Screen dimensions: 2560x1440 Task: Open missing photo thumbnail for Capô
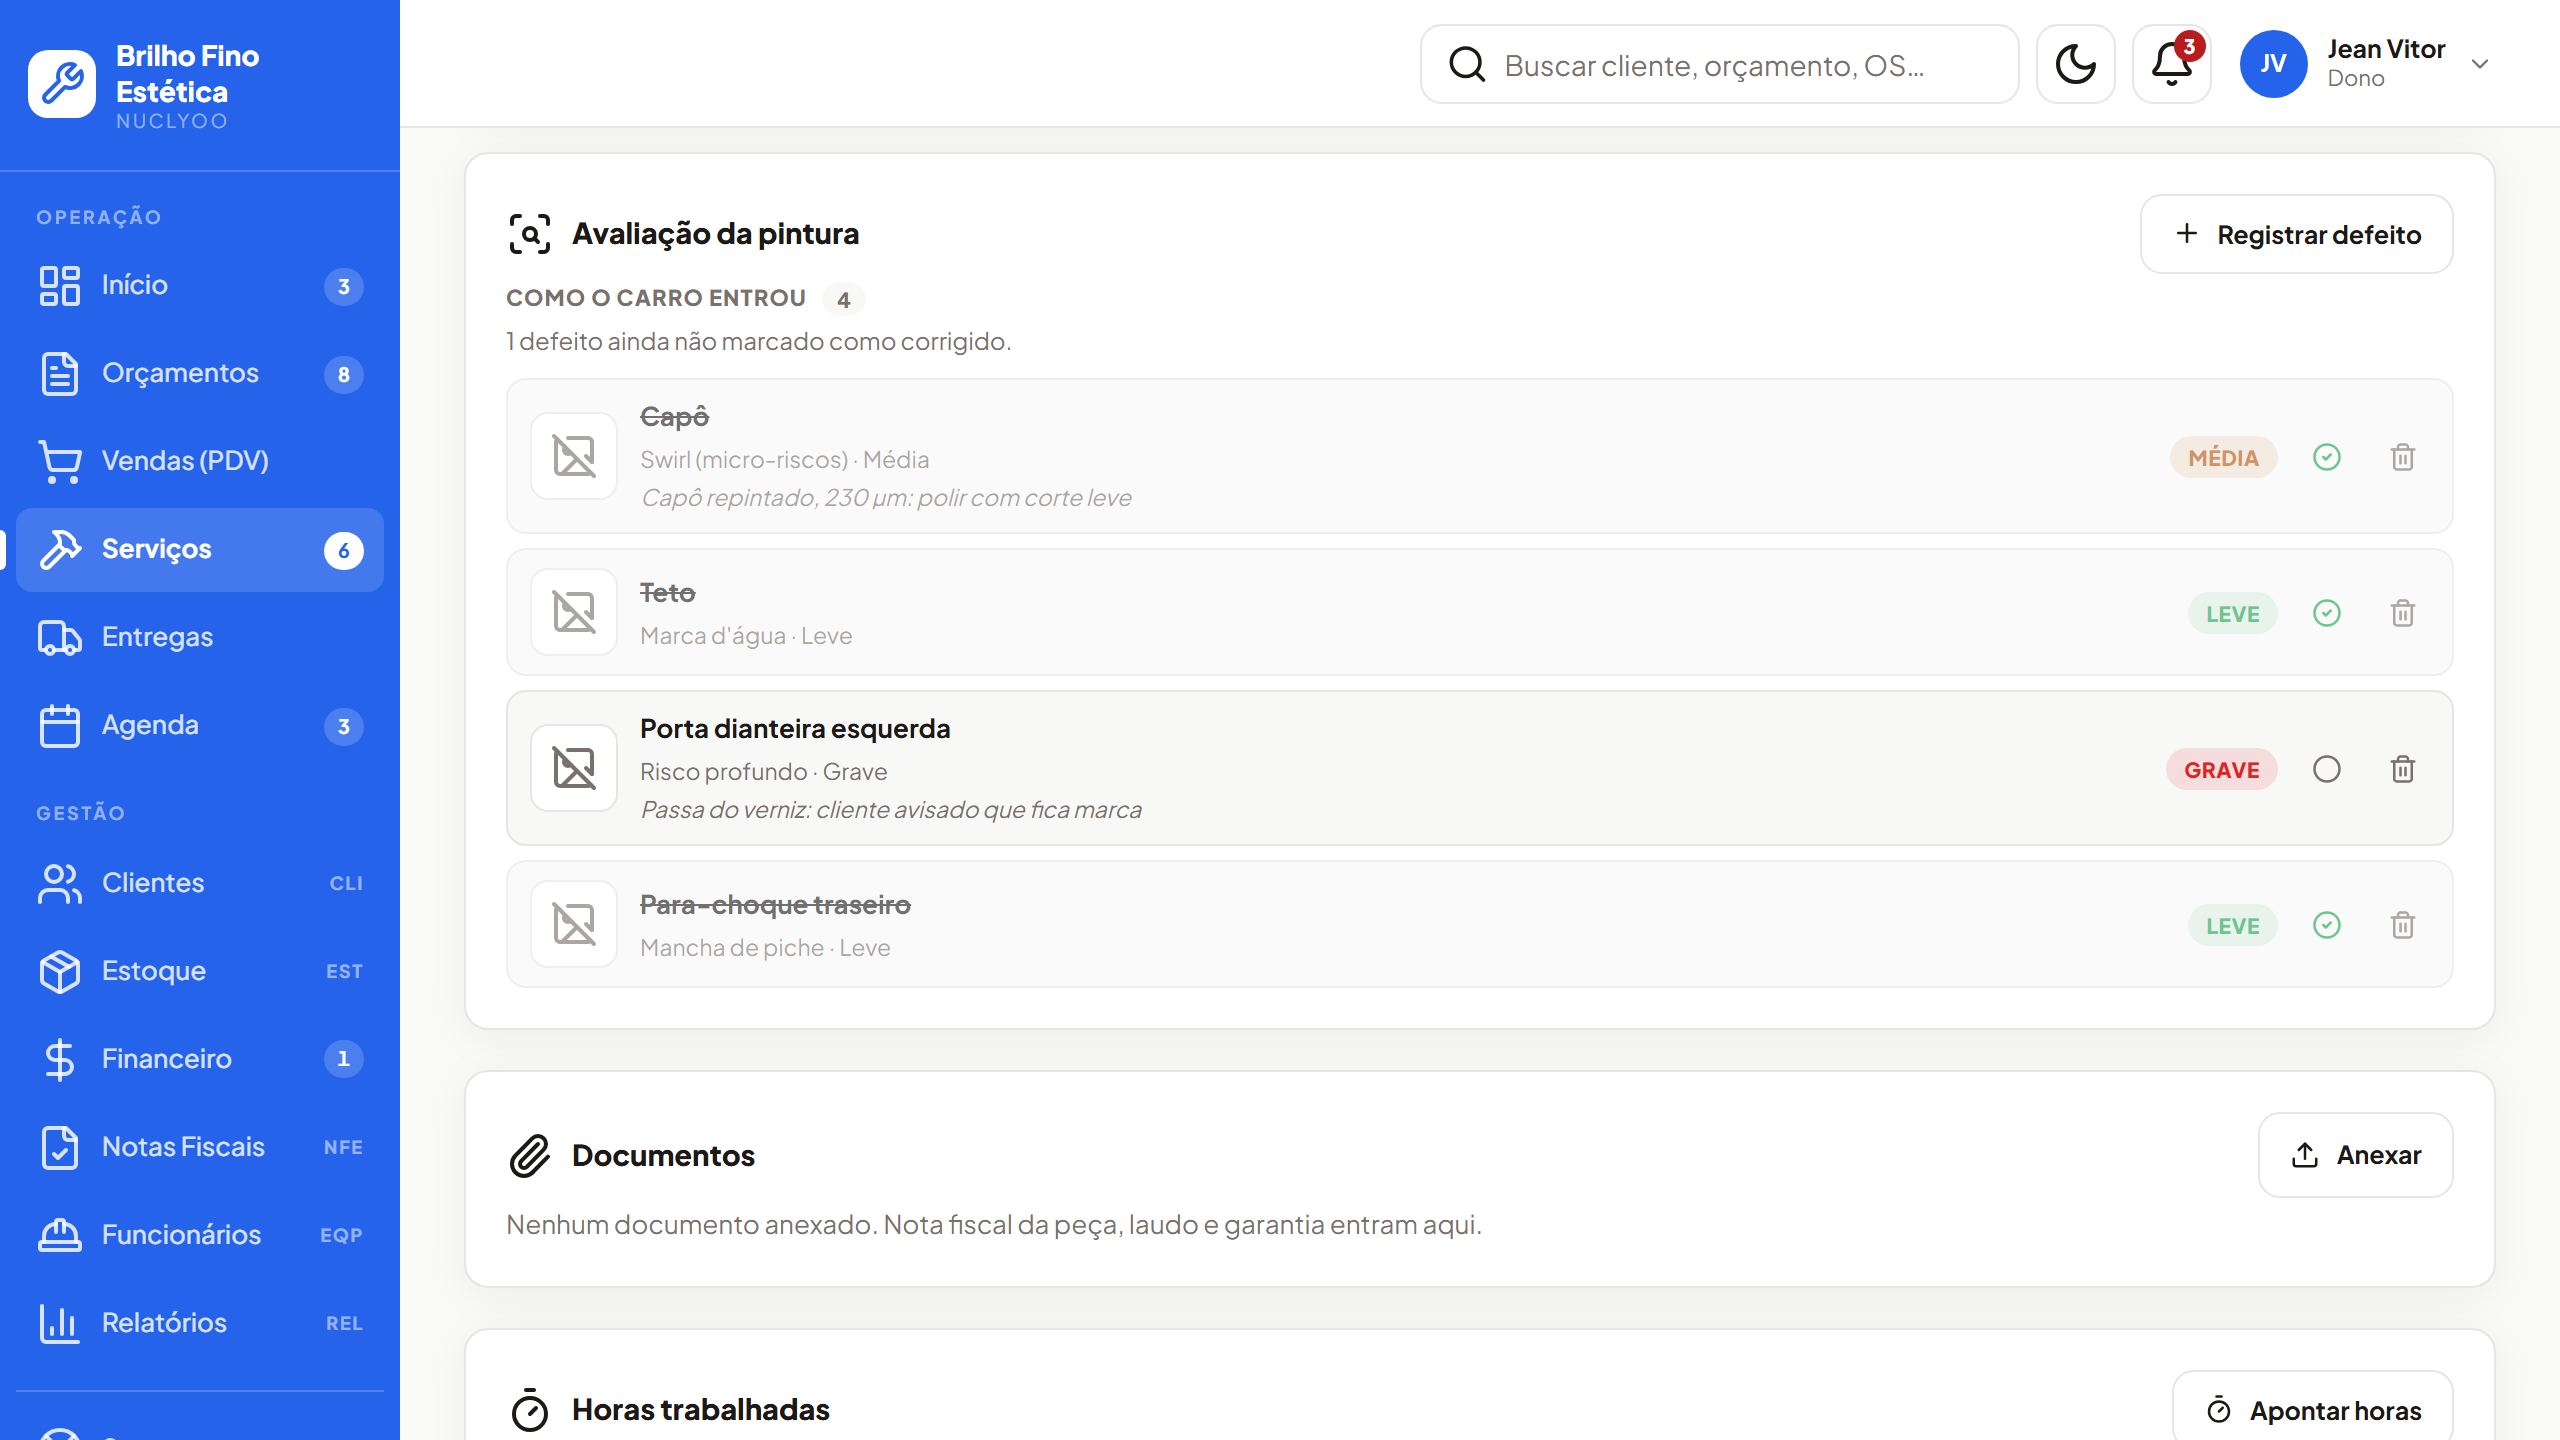click(574, 456)
